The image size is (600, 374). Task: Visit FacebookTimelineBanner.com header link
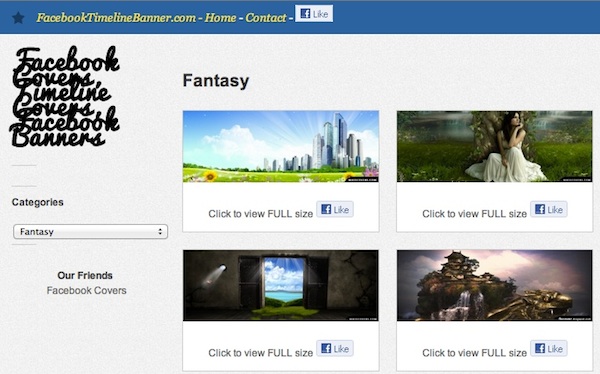tap(116, 18)
